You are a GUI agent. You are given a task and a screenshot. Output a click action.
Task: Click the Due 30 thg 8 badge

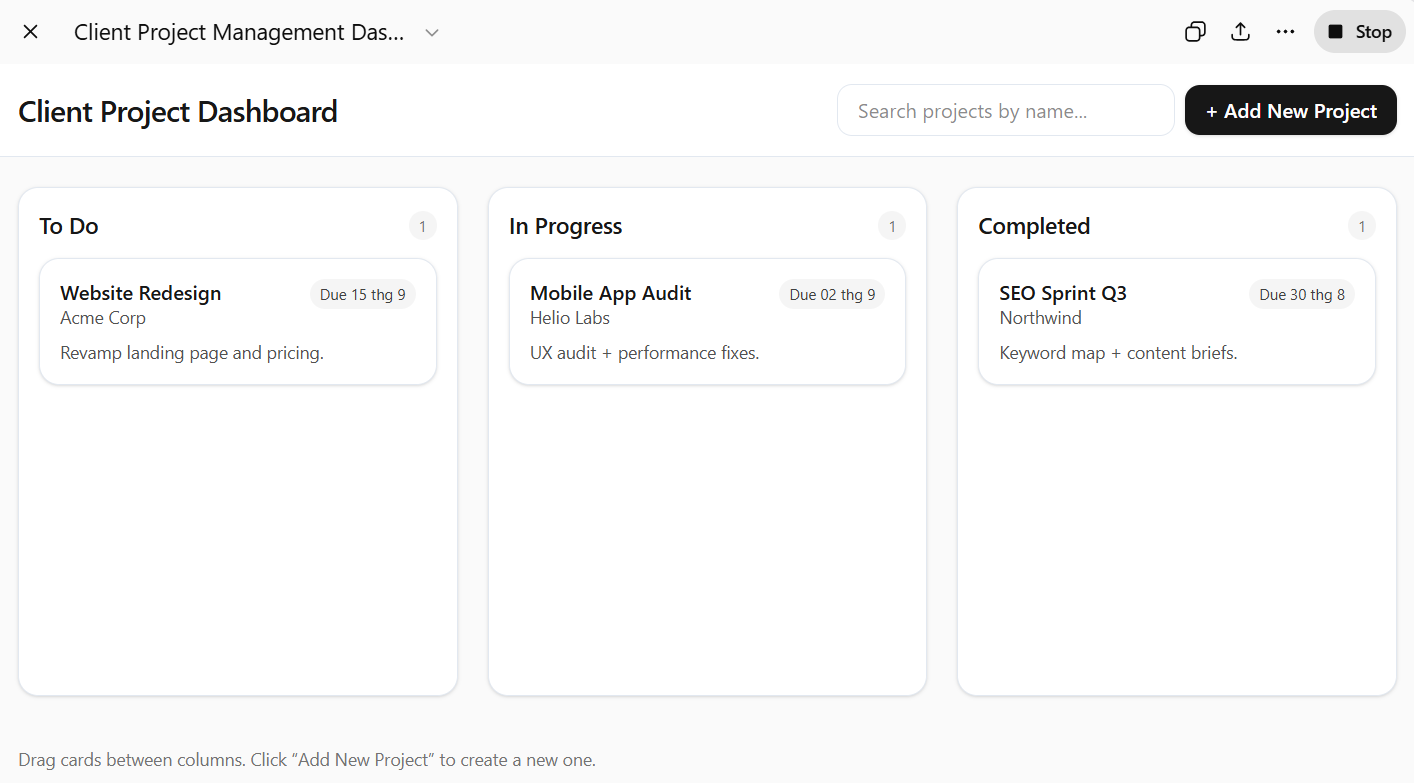click(1302, 295)
